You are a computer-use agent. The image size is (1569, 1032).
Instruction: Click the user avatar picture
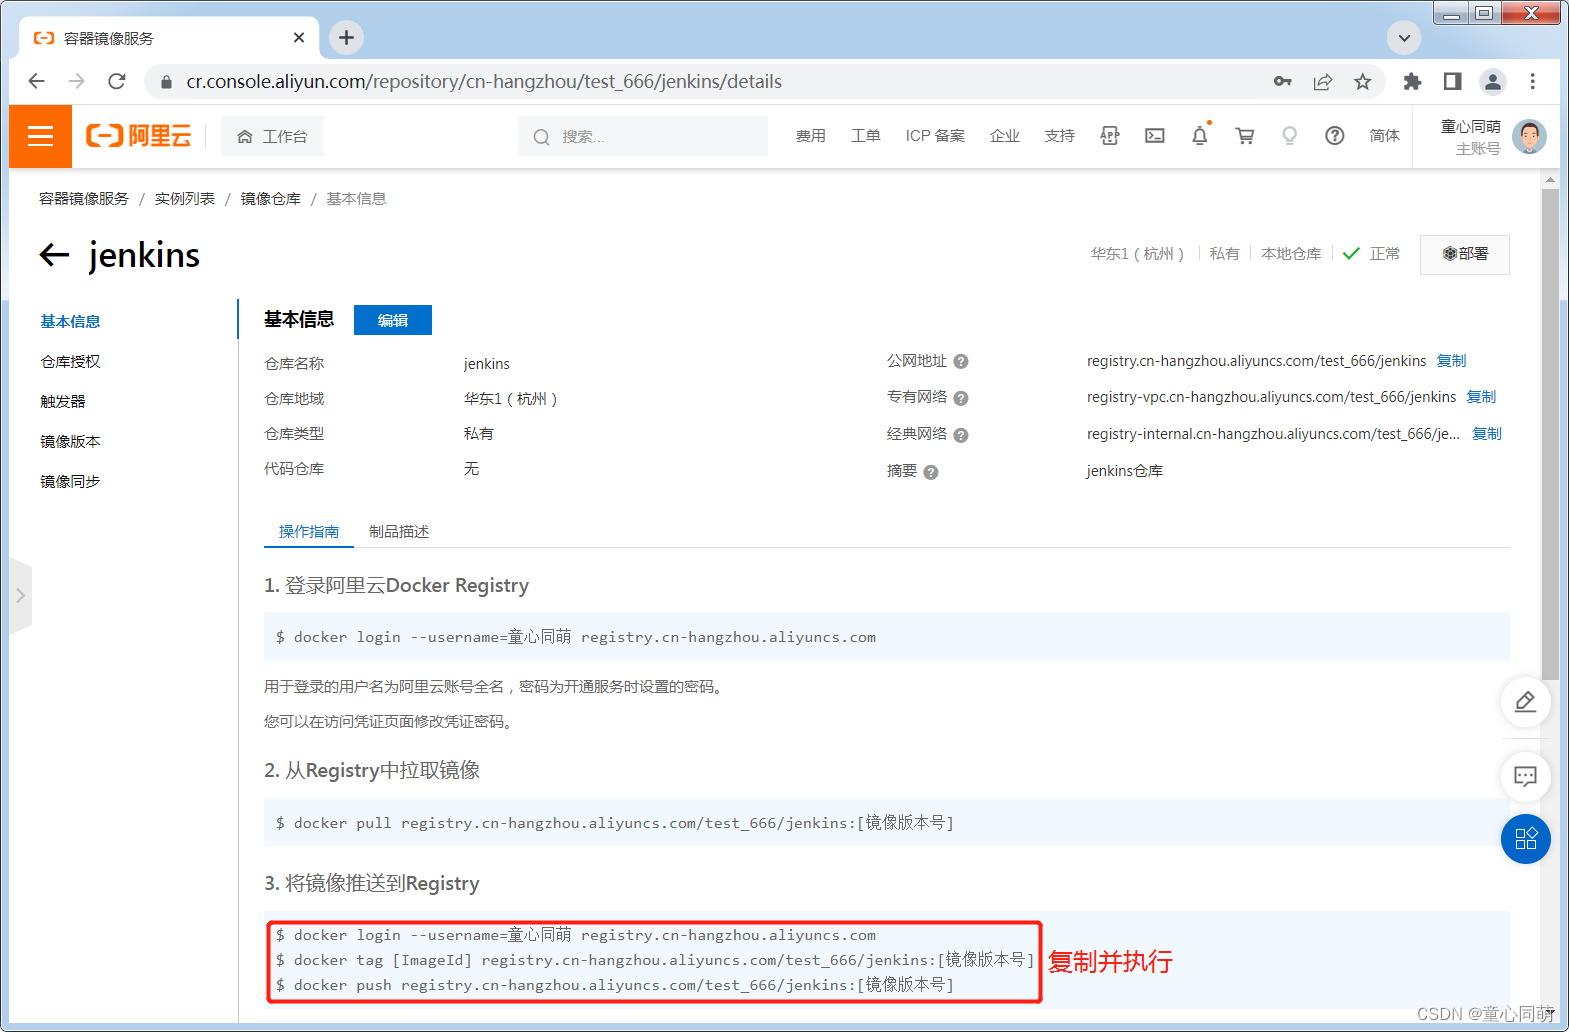(1530, 137)
